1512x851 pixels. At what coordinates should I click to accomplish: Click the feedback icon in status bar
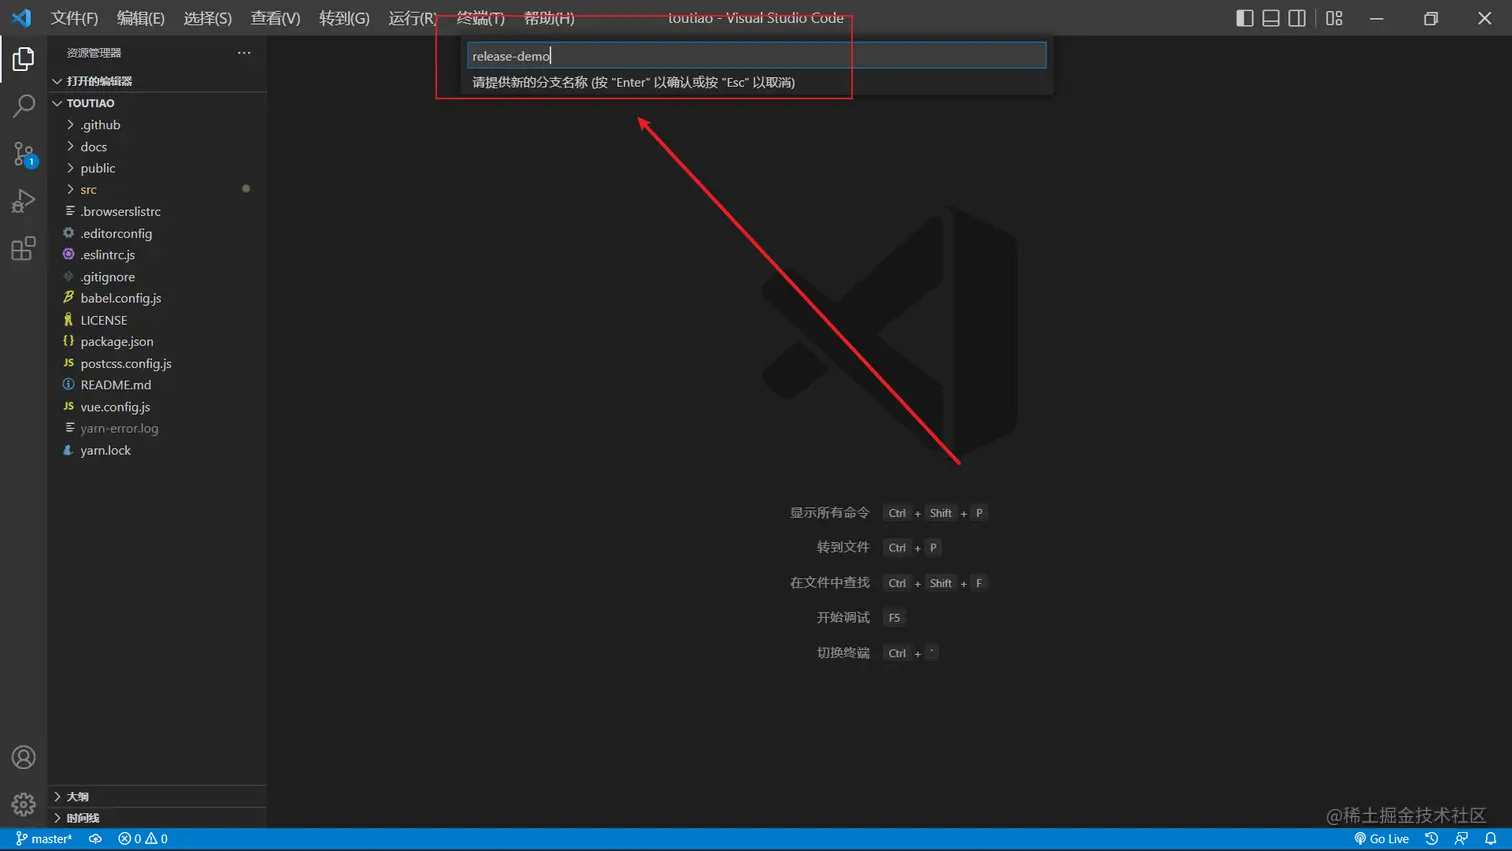pos(1461,839)
